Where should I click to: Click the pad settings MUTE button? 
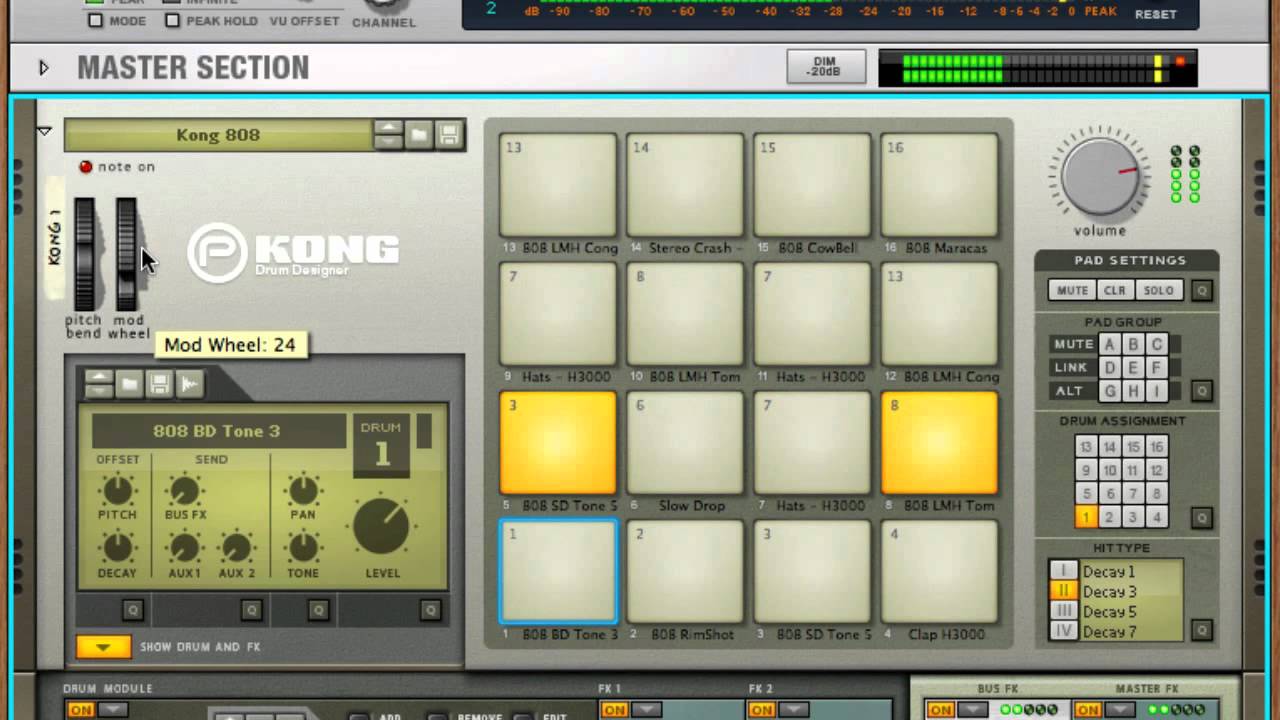click(1072, 291)
